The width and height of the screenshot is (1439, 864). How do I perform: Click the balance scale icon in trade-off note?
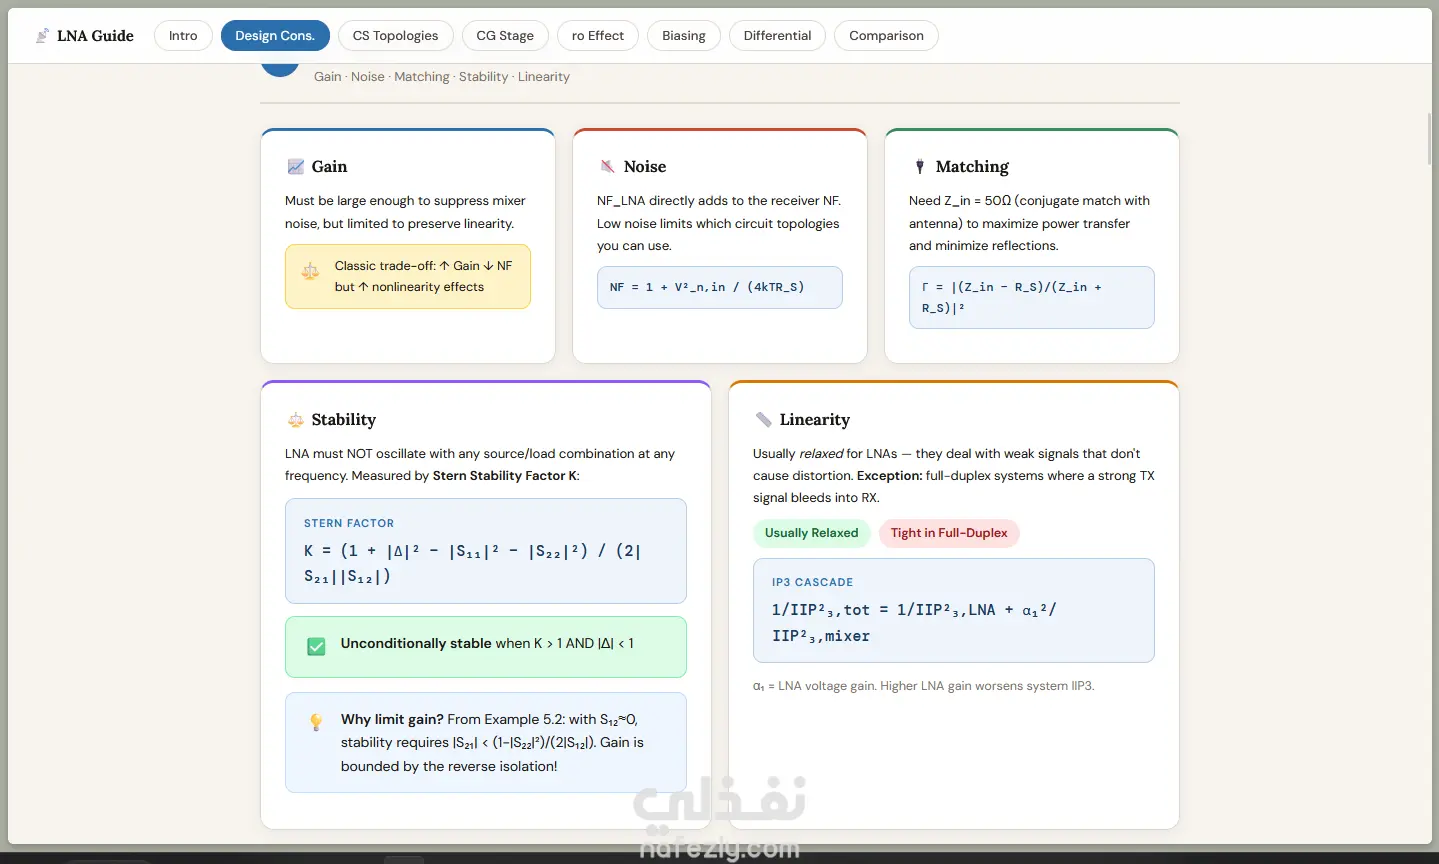[x=311, y=271]
